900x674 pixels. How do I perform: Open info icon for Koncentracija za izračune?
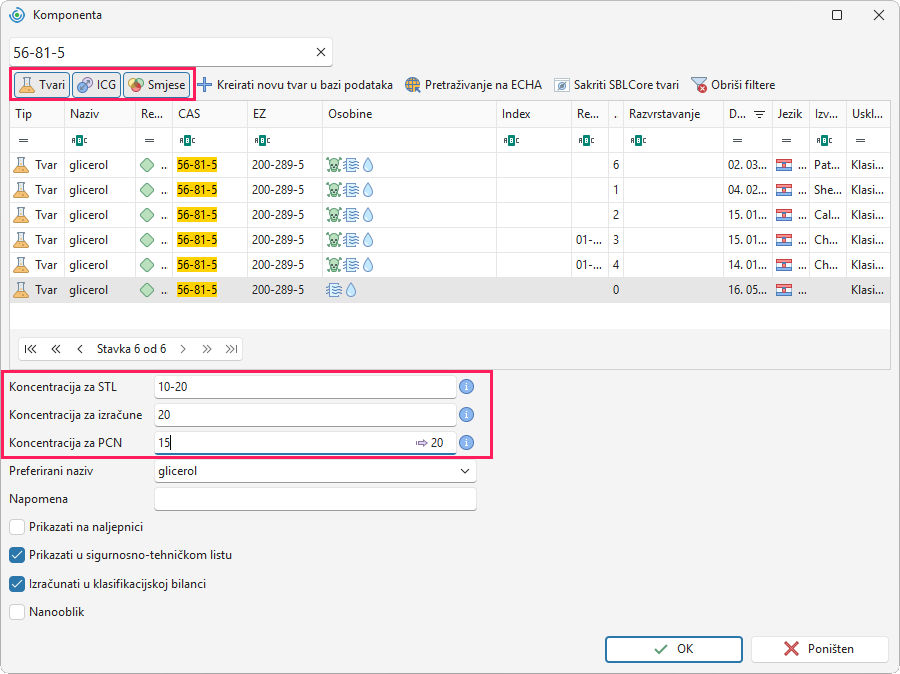[467, 415]
